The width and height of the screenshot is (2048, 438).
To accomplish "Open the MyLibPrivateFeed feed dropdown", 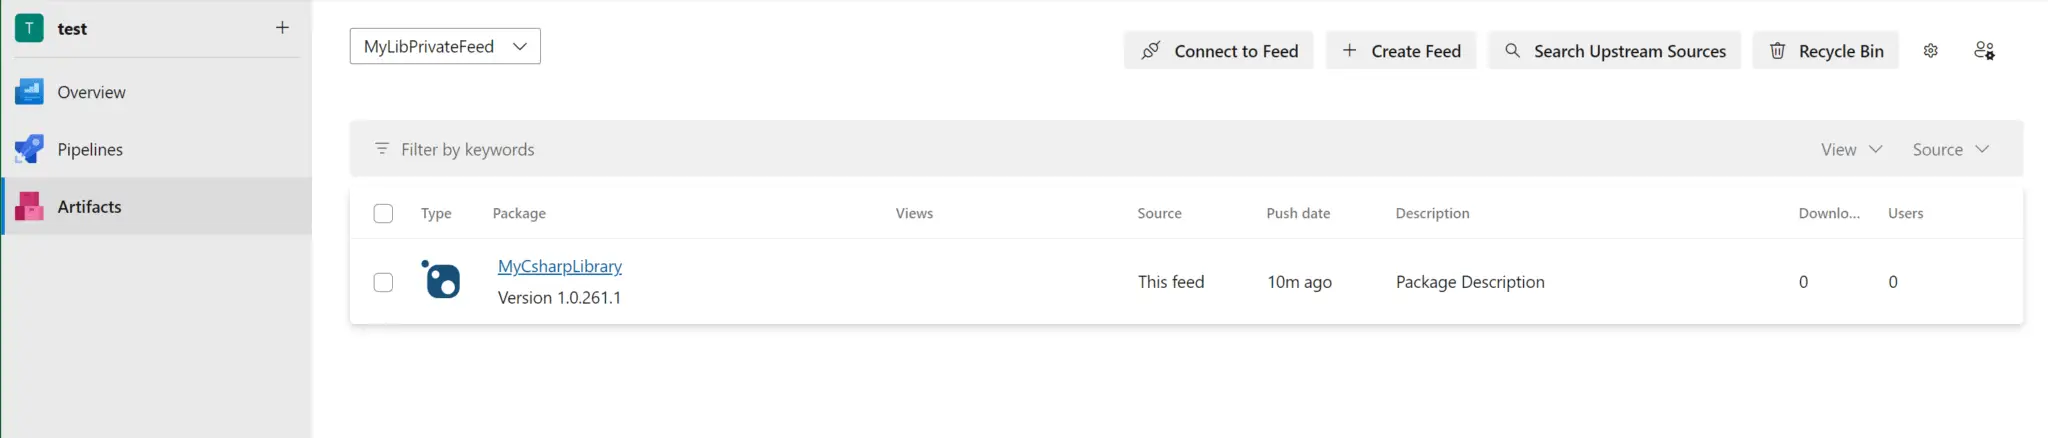I will [445, 47].
